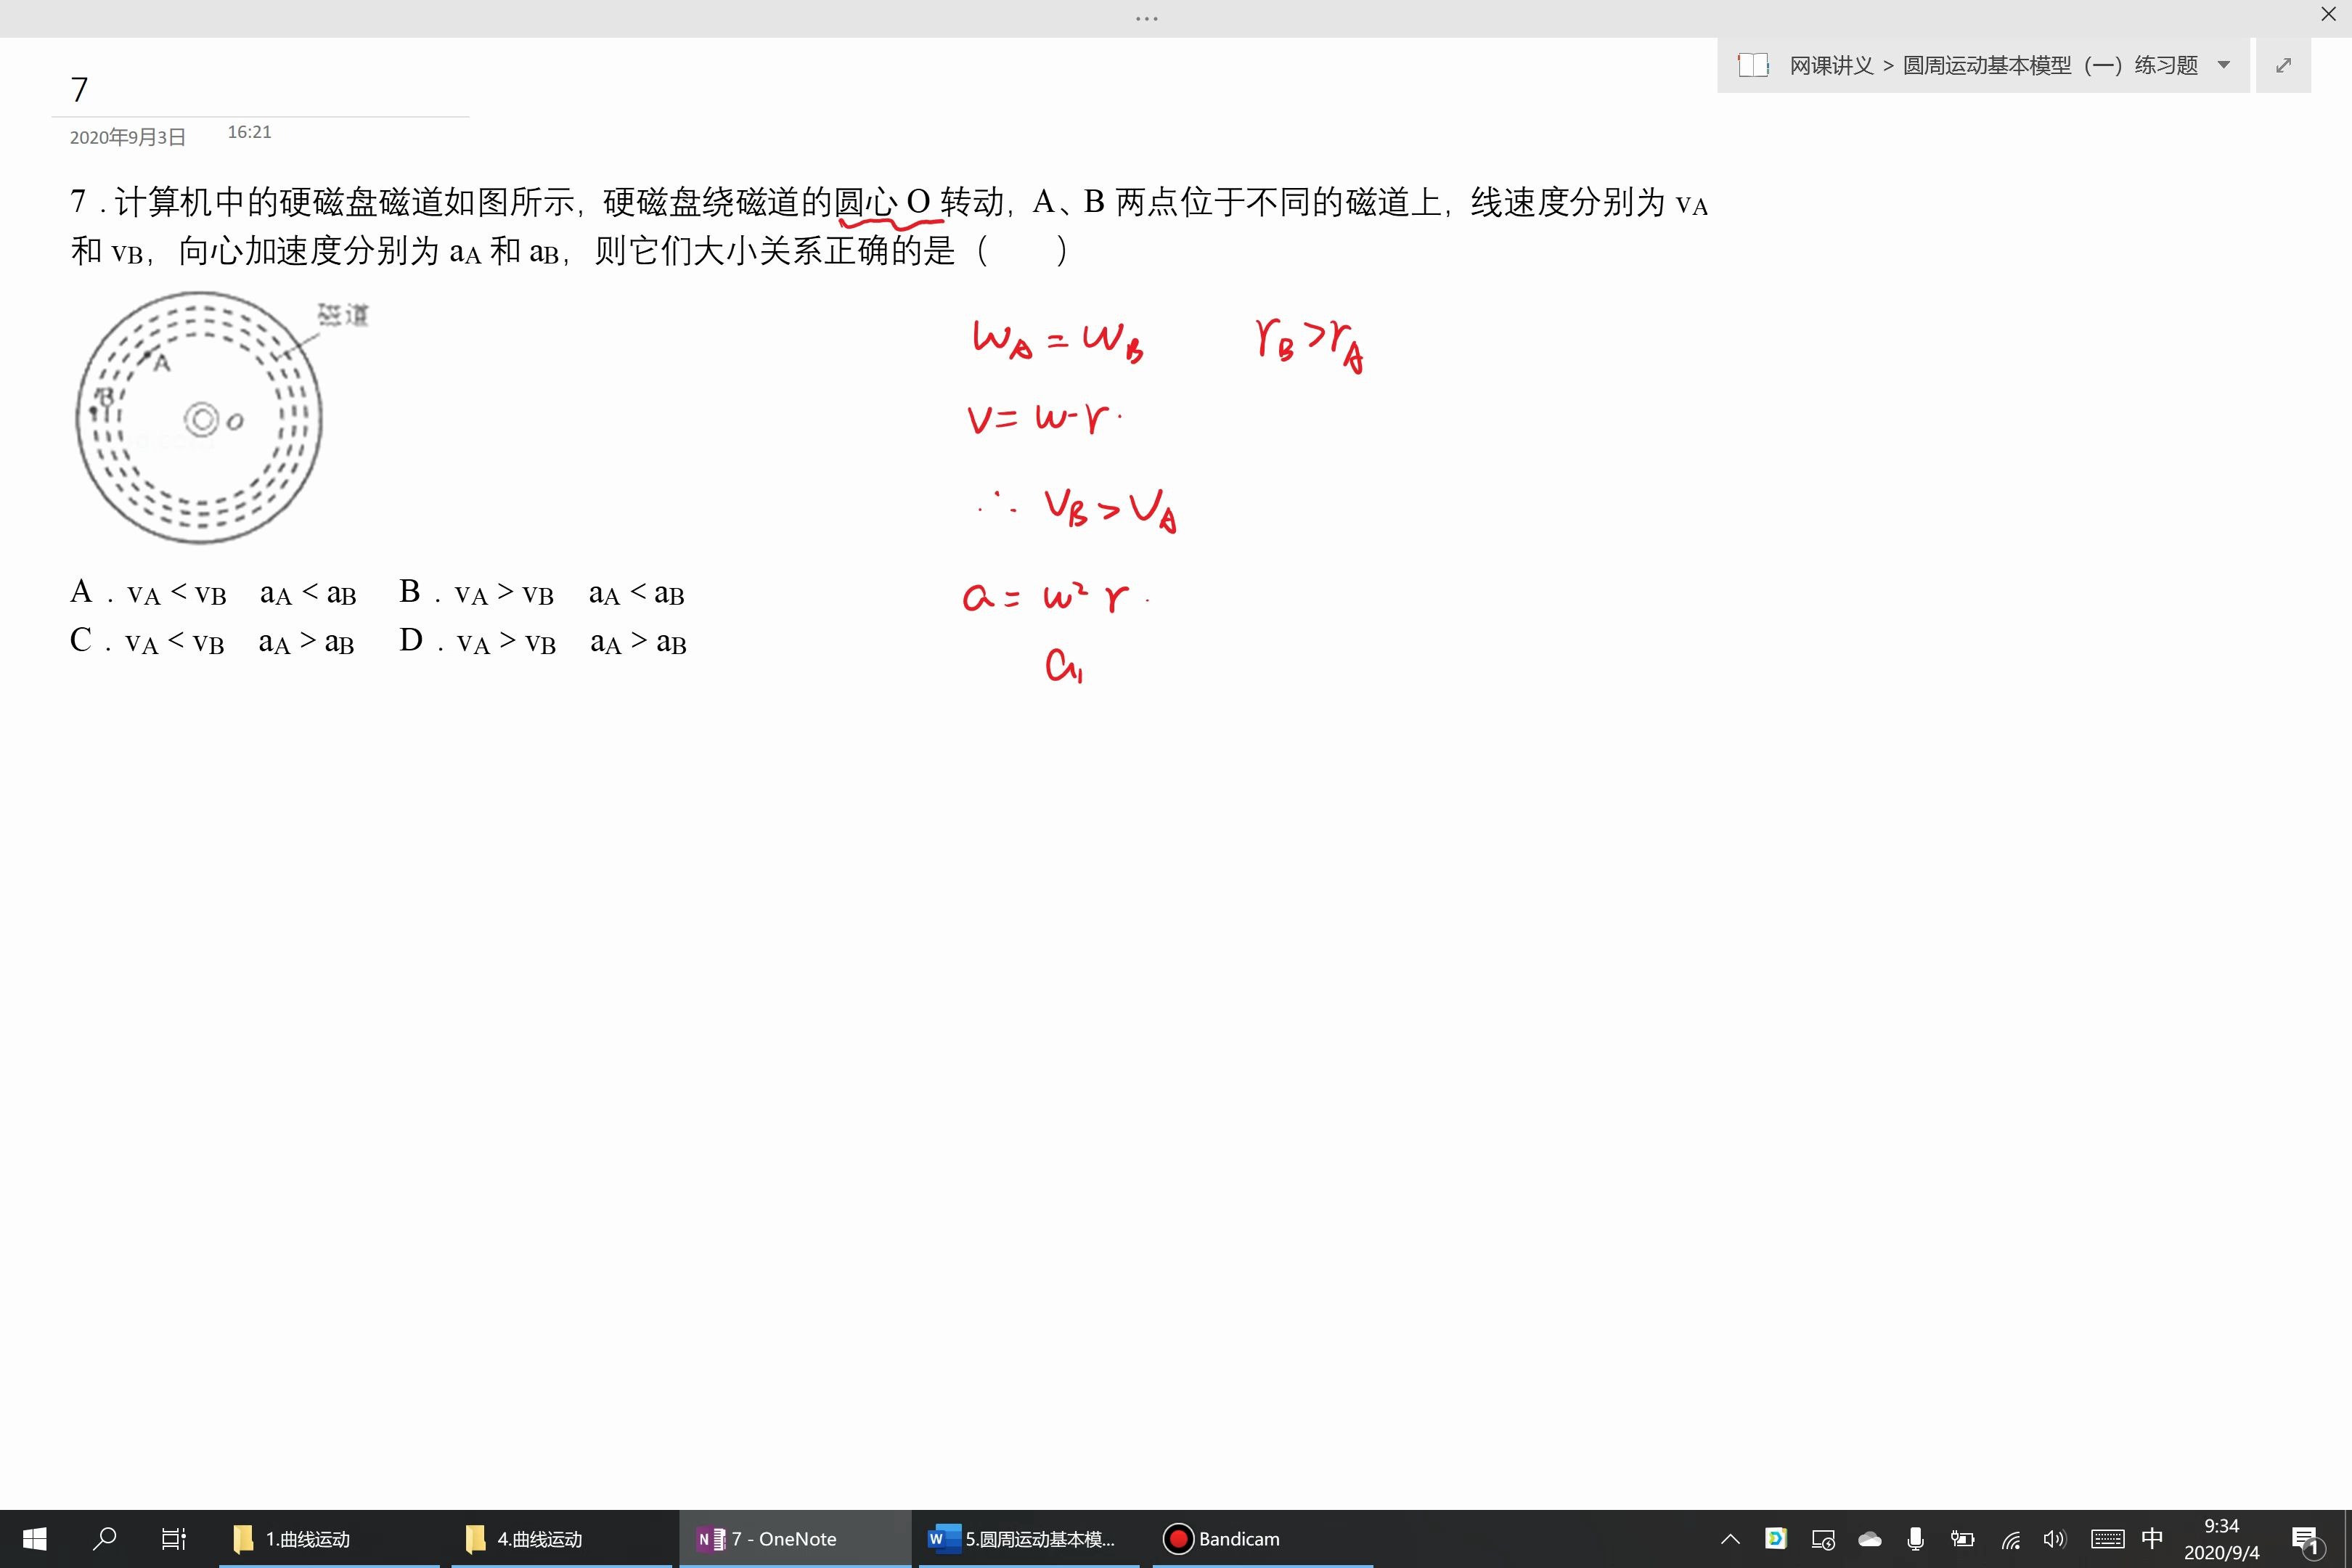The image size is (2352, 1568).
Task: Click the microphone icon in the system tray
Action: (x=1914, y=1539)
